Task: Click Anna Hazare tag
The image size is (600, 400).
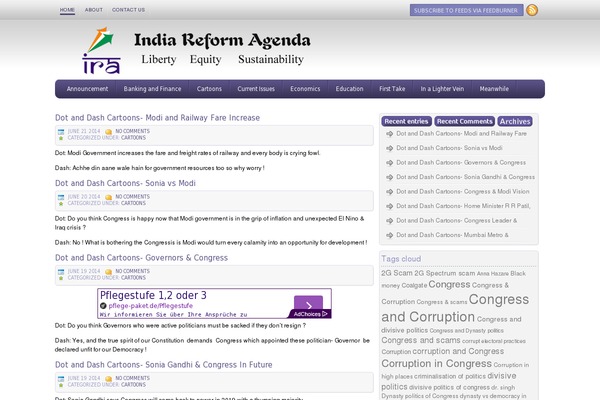Action: pos(492,274)
